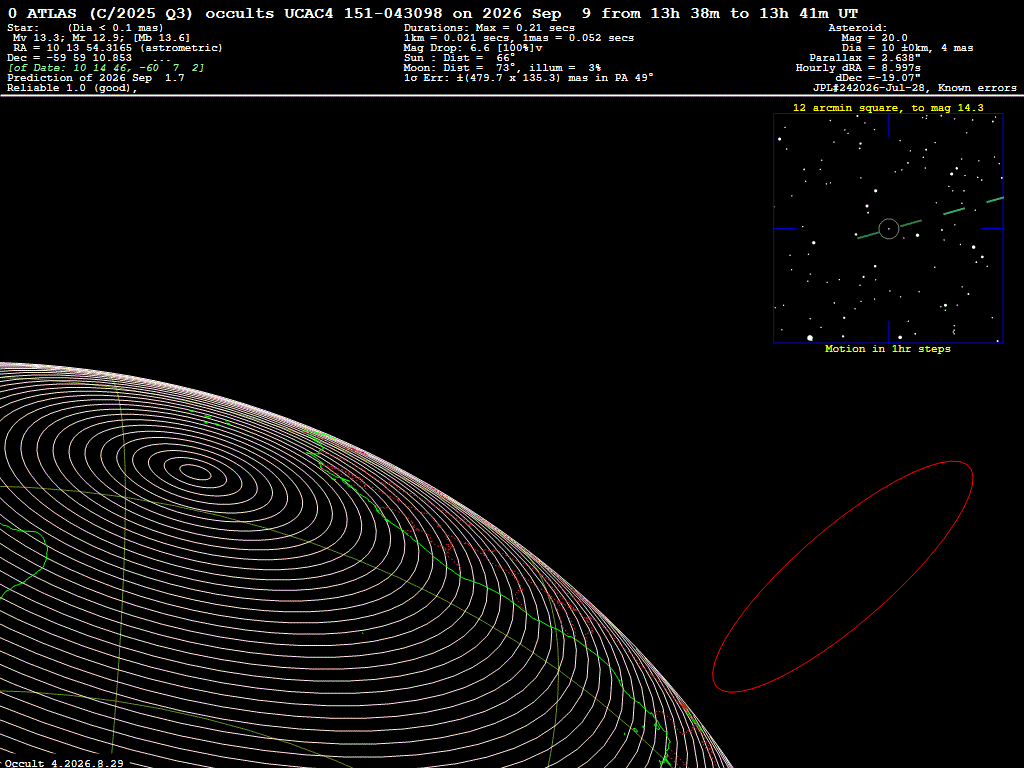The image size is (1024, 768).
Task: Click the Occult 4.2026.8.29 version label
Action: click(x=64, y=763)
